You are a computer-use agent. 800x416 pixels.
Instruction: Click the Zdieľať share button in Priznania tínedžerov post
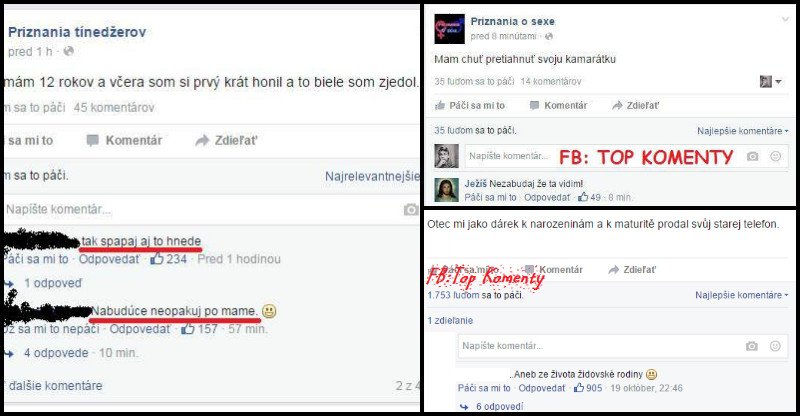227,140
